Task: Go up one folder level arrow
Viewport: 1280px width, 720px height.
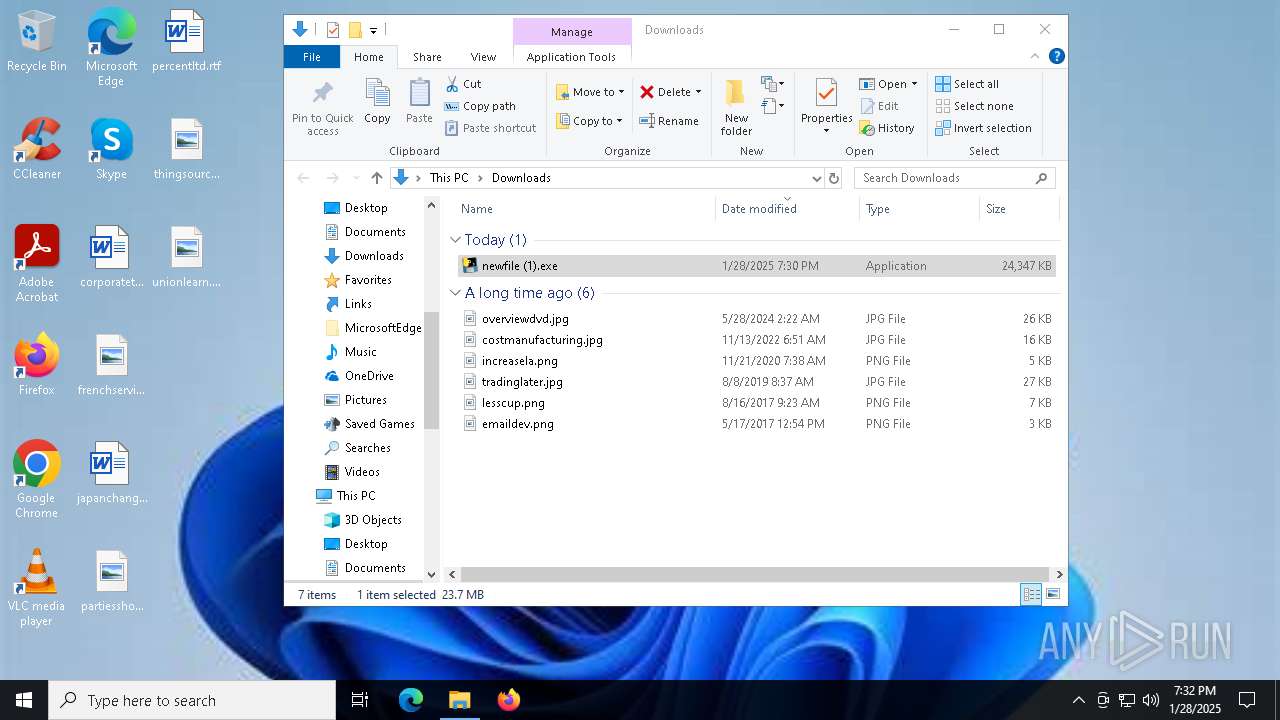Action: coord(376,178)
